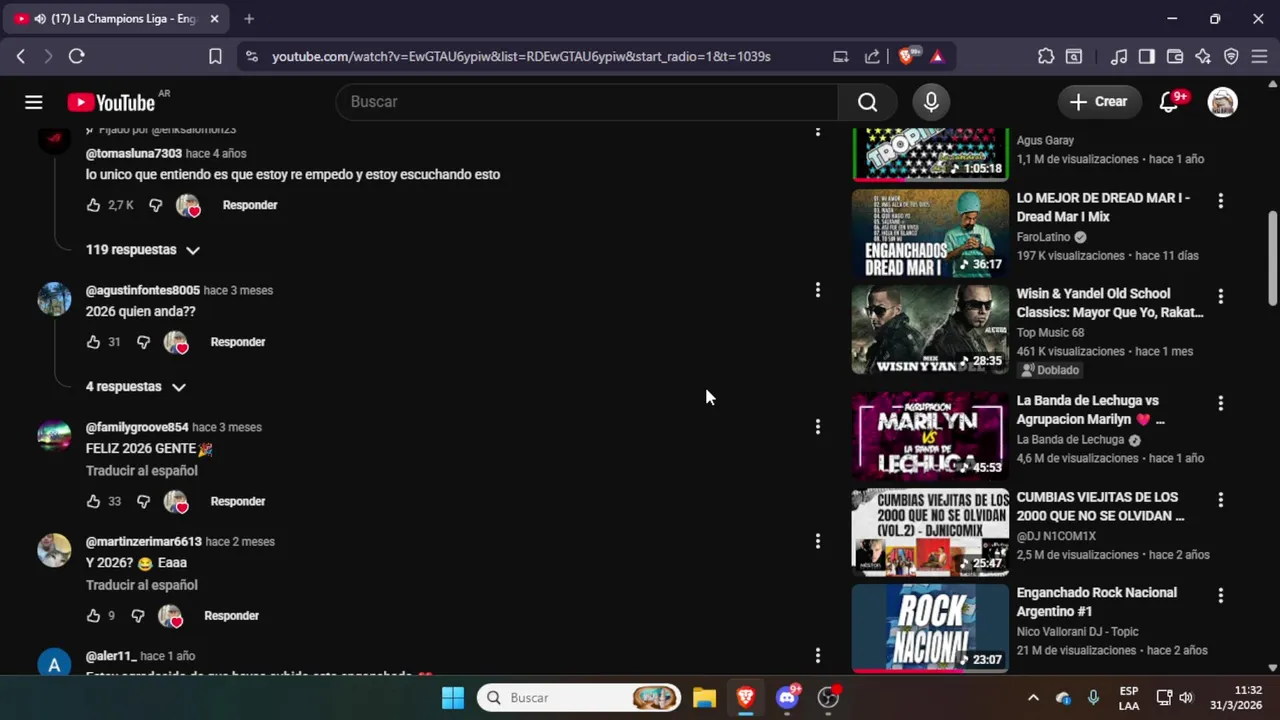Like the comment by @agustinfontes8005
This screenshot has width=1280, height=720.
(x=94, y=342)
